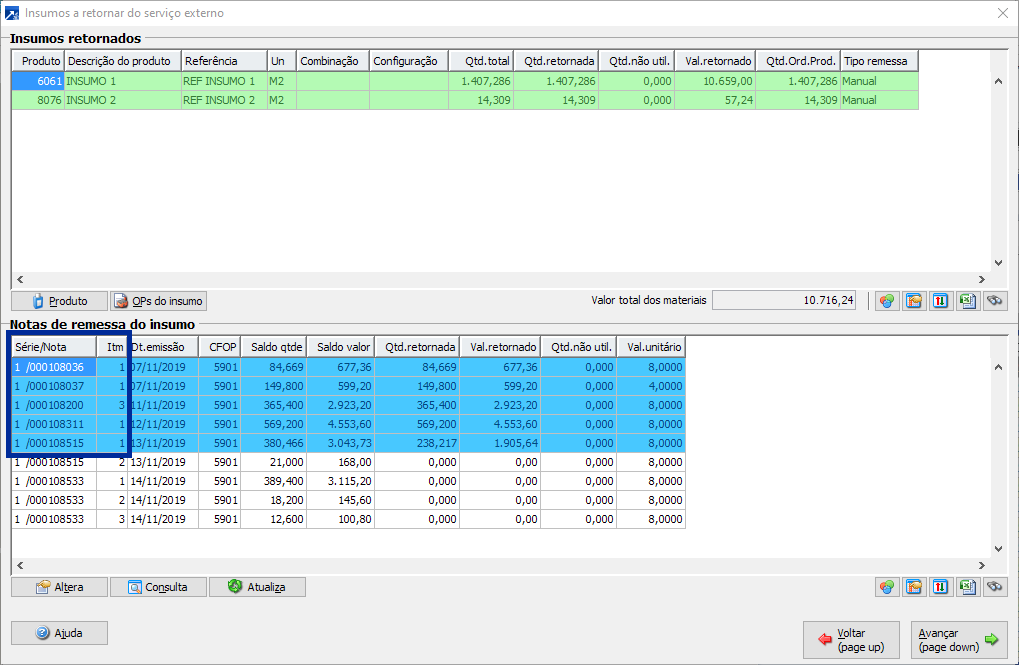1019x665 pixels.
Task: Open Ajuda help button
Action: tap(59, 633)
